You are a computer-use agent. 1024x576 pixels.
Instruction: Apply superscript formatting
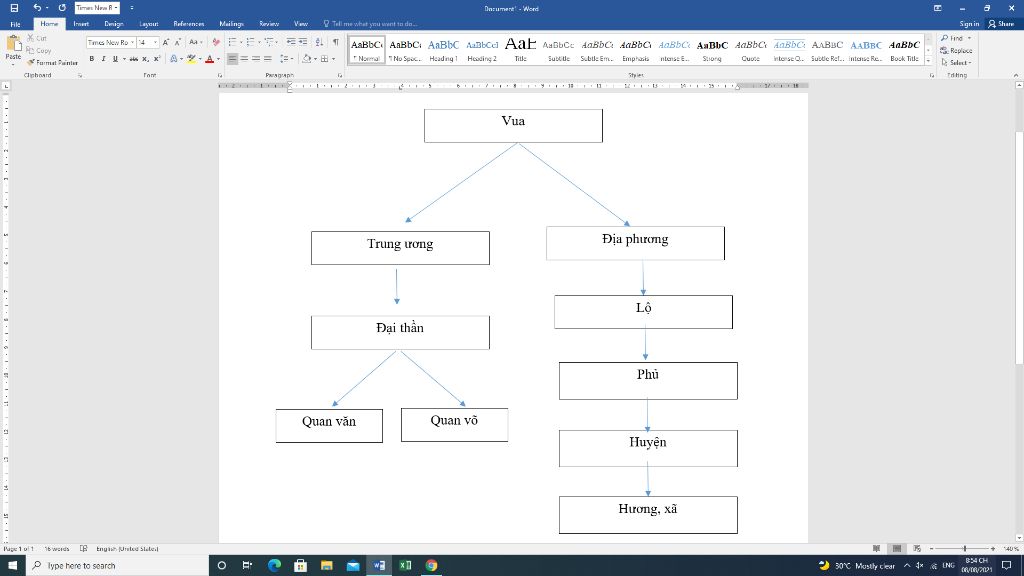pos(157,59)
